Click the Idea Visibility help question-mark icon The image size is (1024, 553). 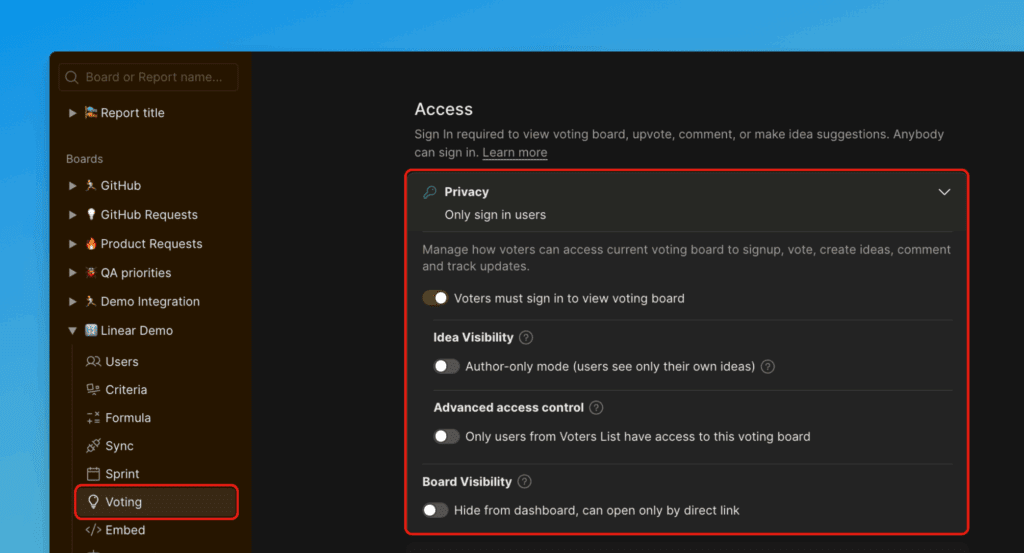pos(526,338)
